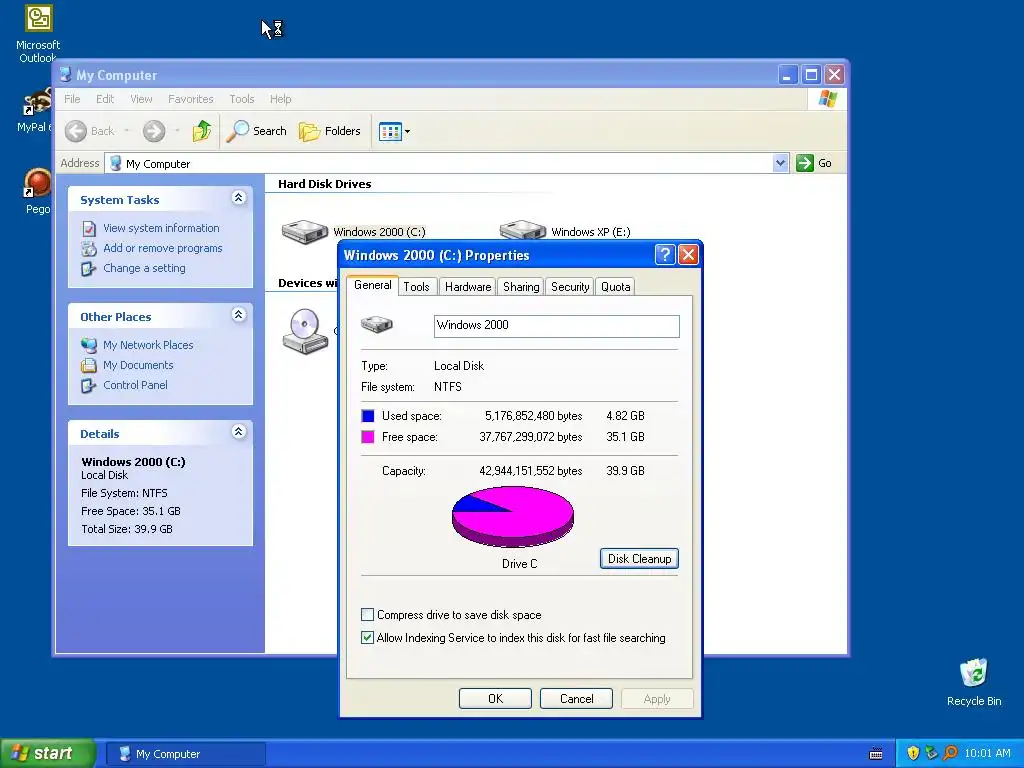The width and height of the screenshot is (1024, 768).
Task: Click the Drive C pie chart
Action: [513, 517]
